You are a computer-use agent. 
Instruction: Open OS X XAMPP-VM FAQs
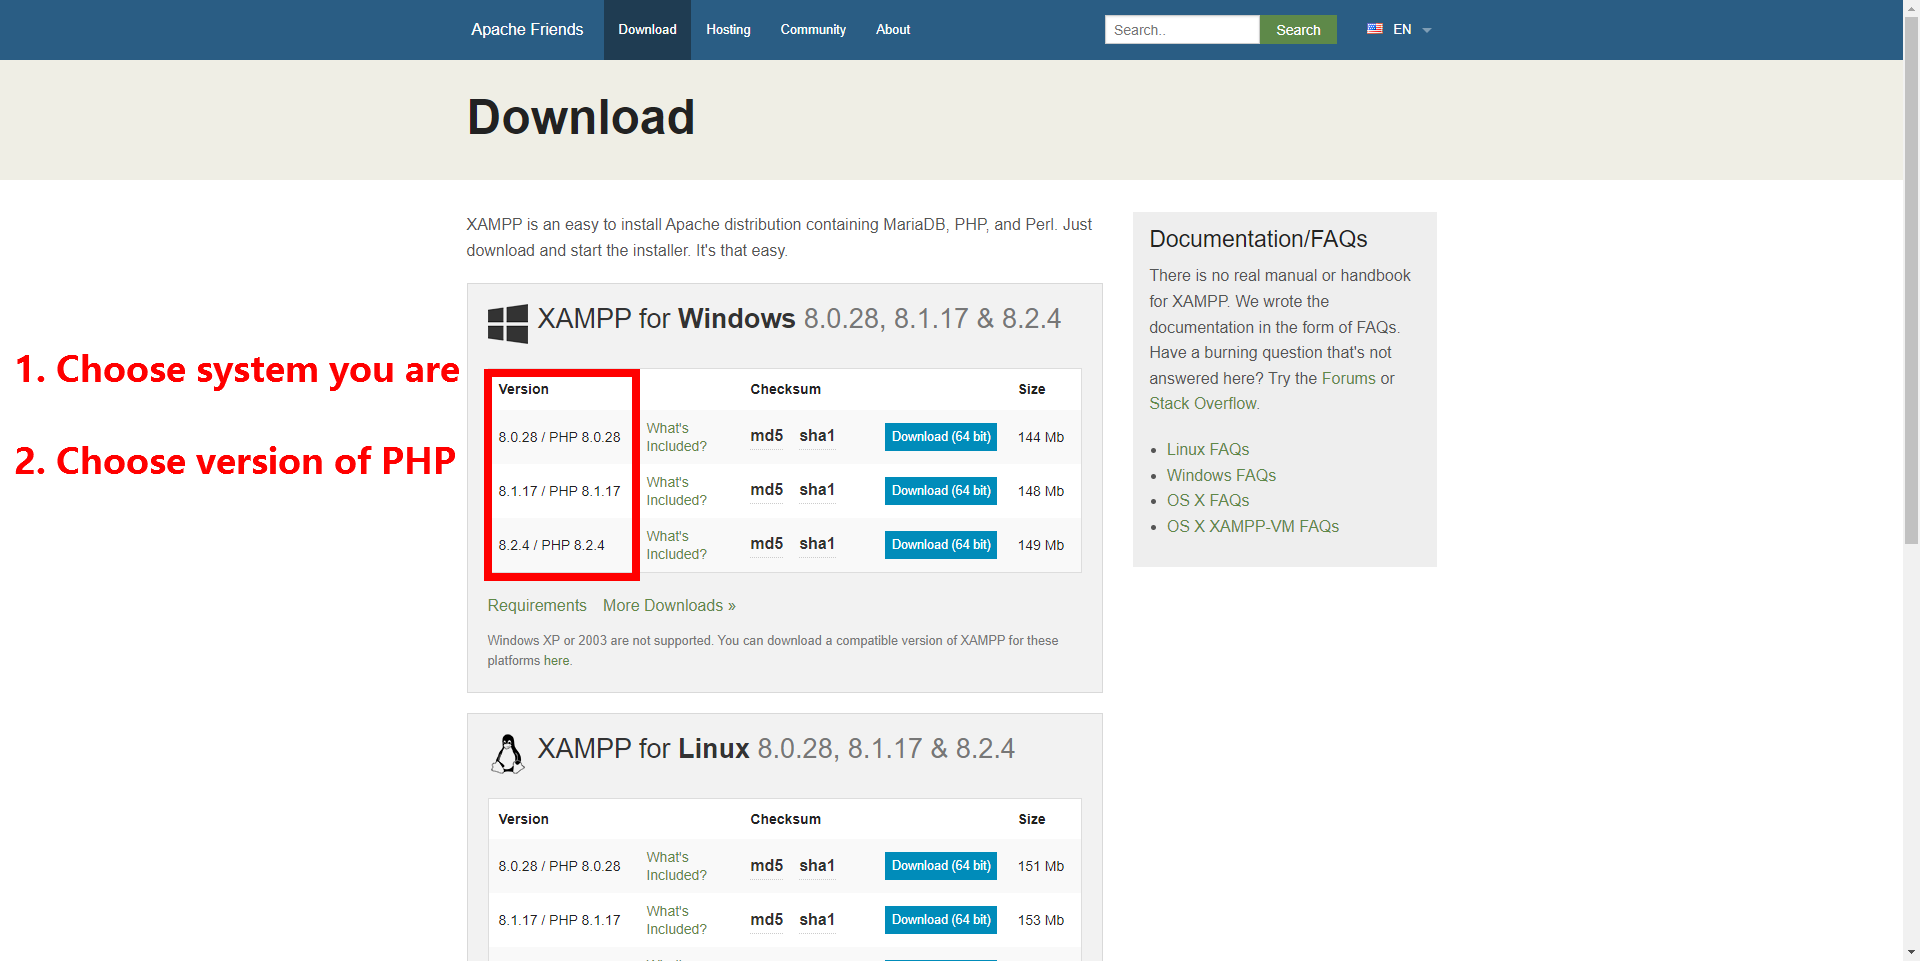[1253, 527]
